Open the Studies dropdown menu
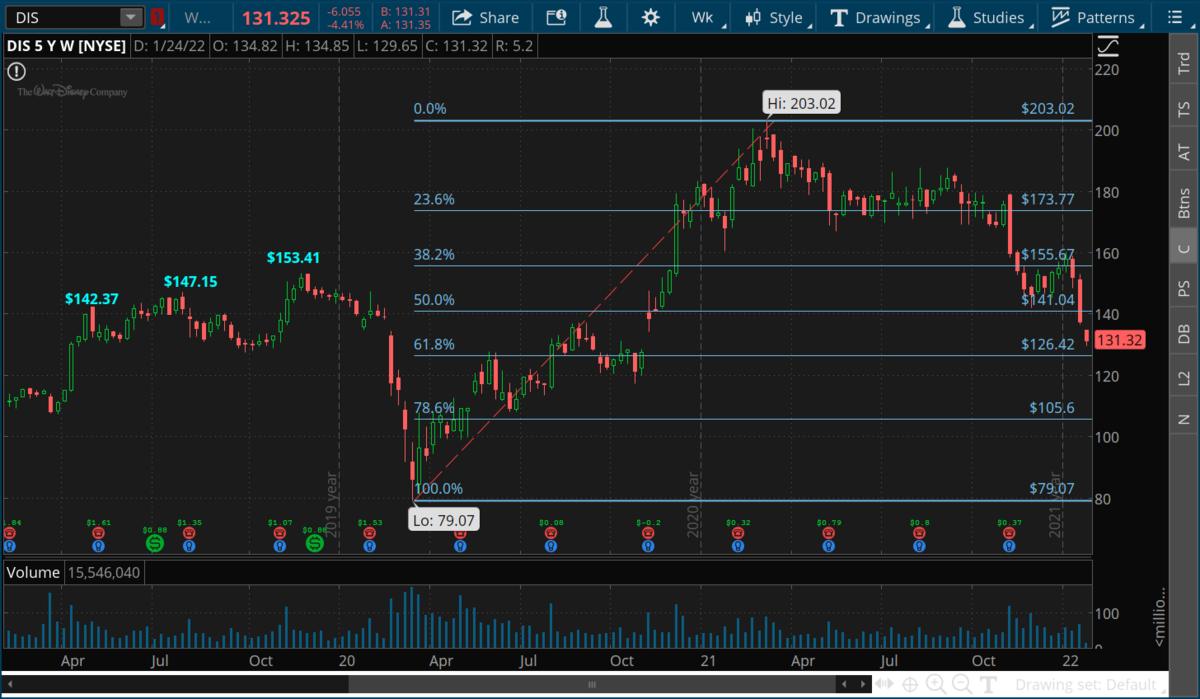The width and height of the screenshot is (1200, 699). pyautogui.click(x=986, y=17)
